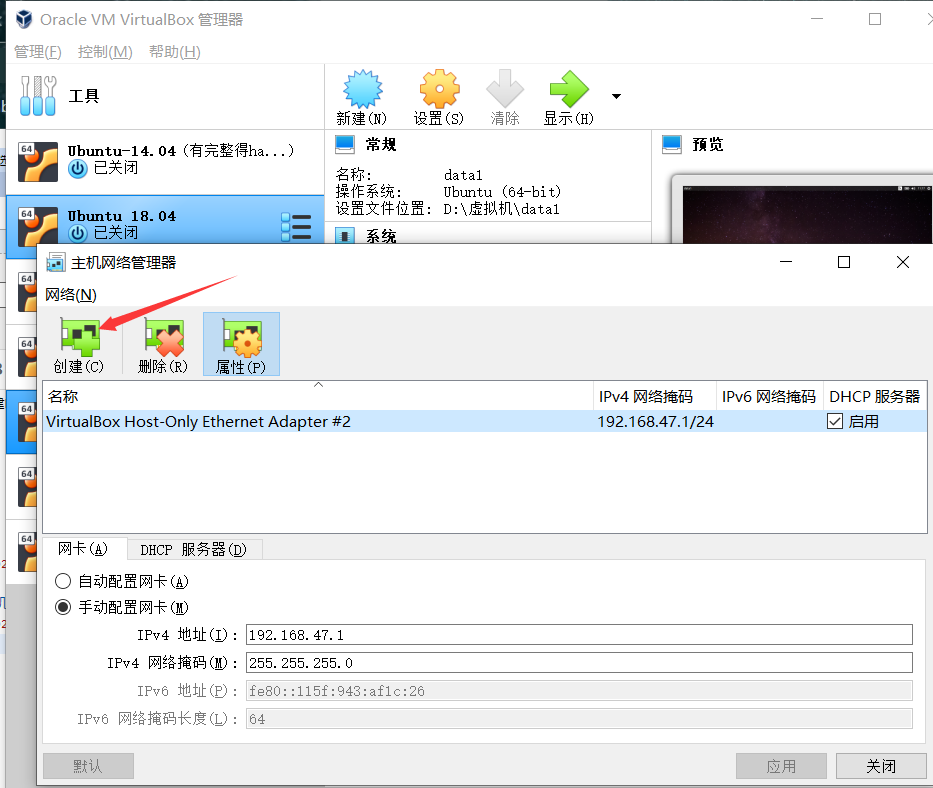Click the powered-off state icon of Ubuntu-14.04
933x788 pixels.
pyautogui.click(x=77, y=168)
